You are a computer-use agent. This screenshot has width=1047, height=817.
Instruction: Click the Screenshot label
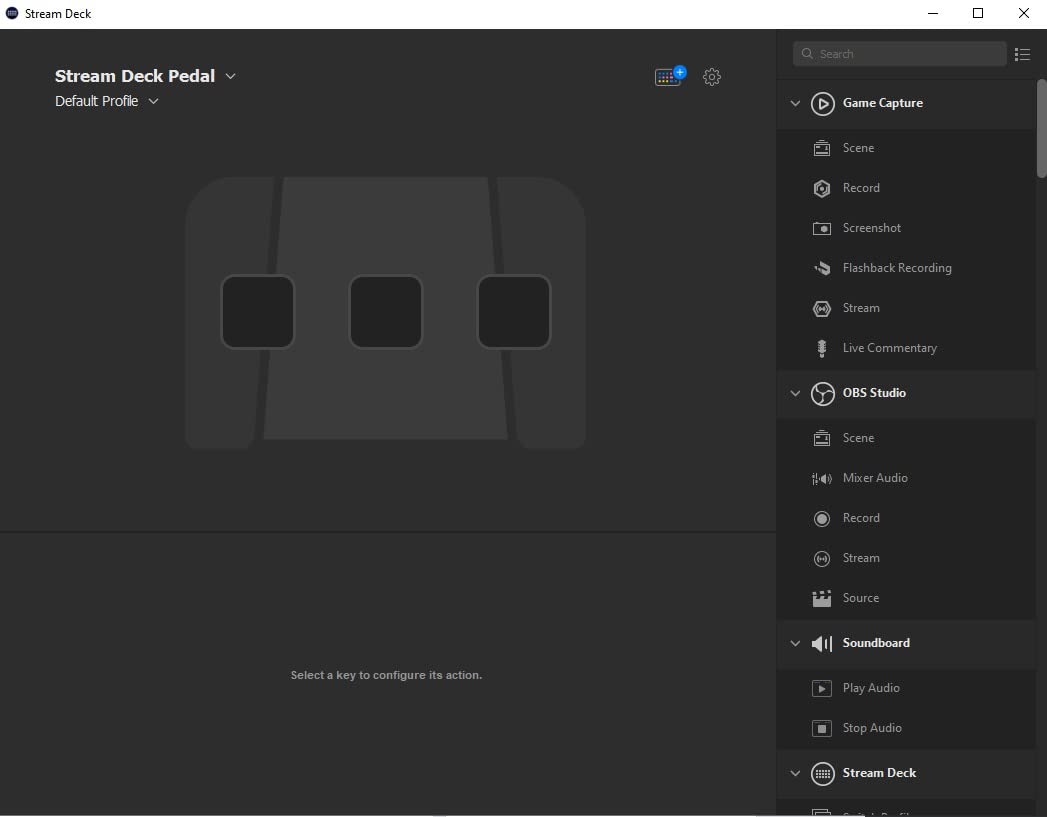871,228
